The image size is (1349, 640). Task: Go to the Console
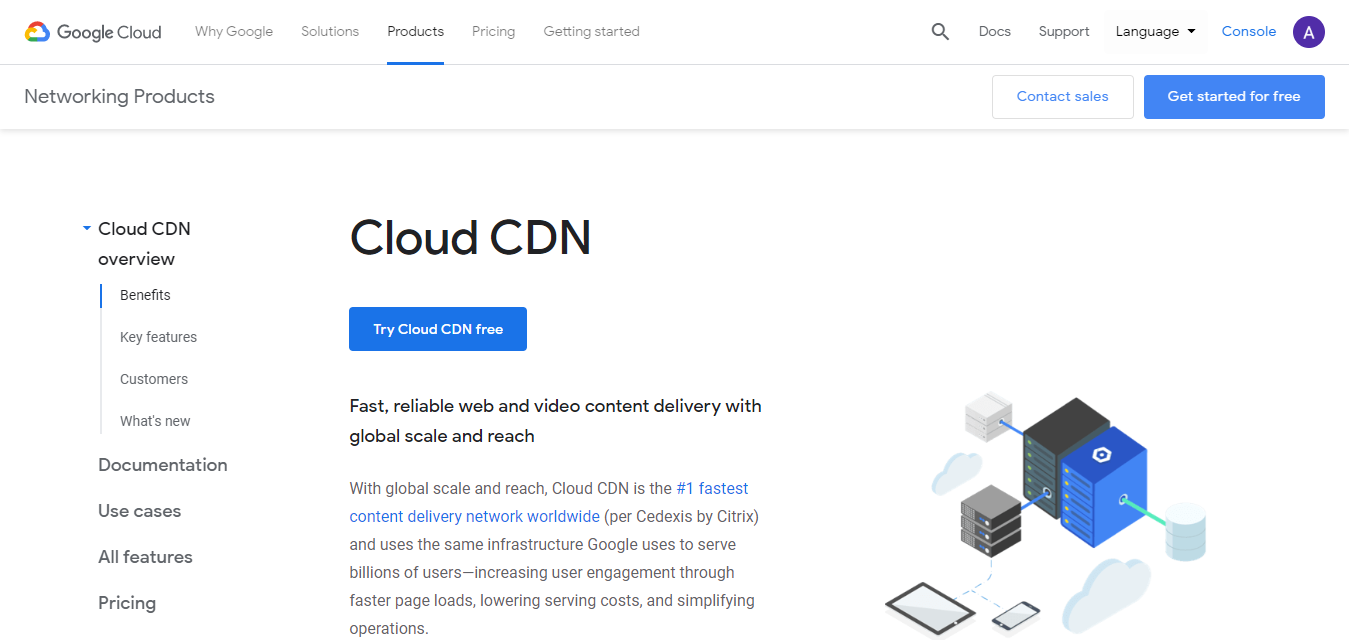pyautogui.click(x=1249, y=32)
